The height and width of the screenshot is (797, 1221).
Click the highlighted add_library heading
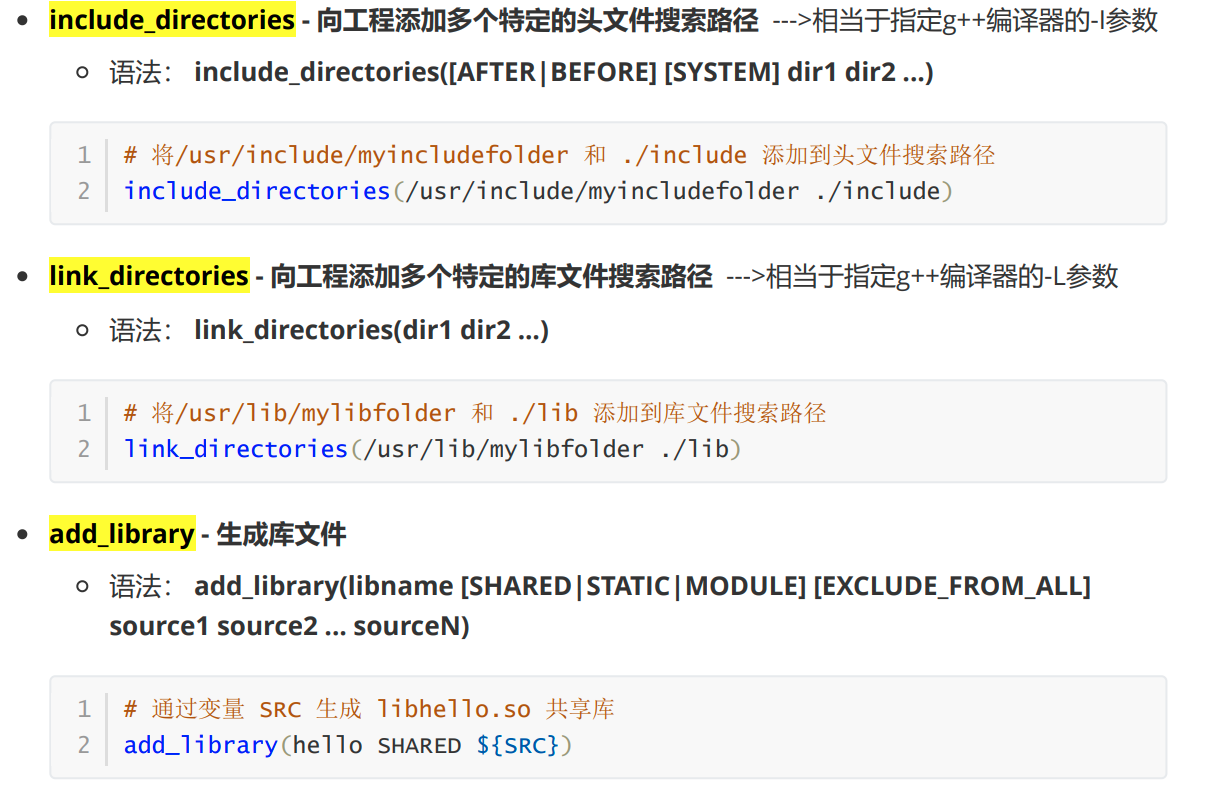tap(122, 534)
